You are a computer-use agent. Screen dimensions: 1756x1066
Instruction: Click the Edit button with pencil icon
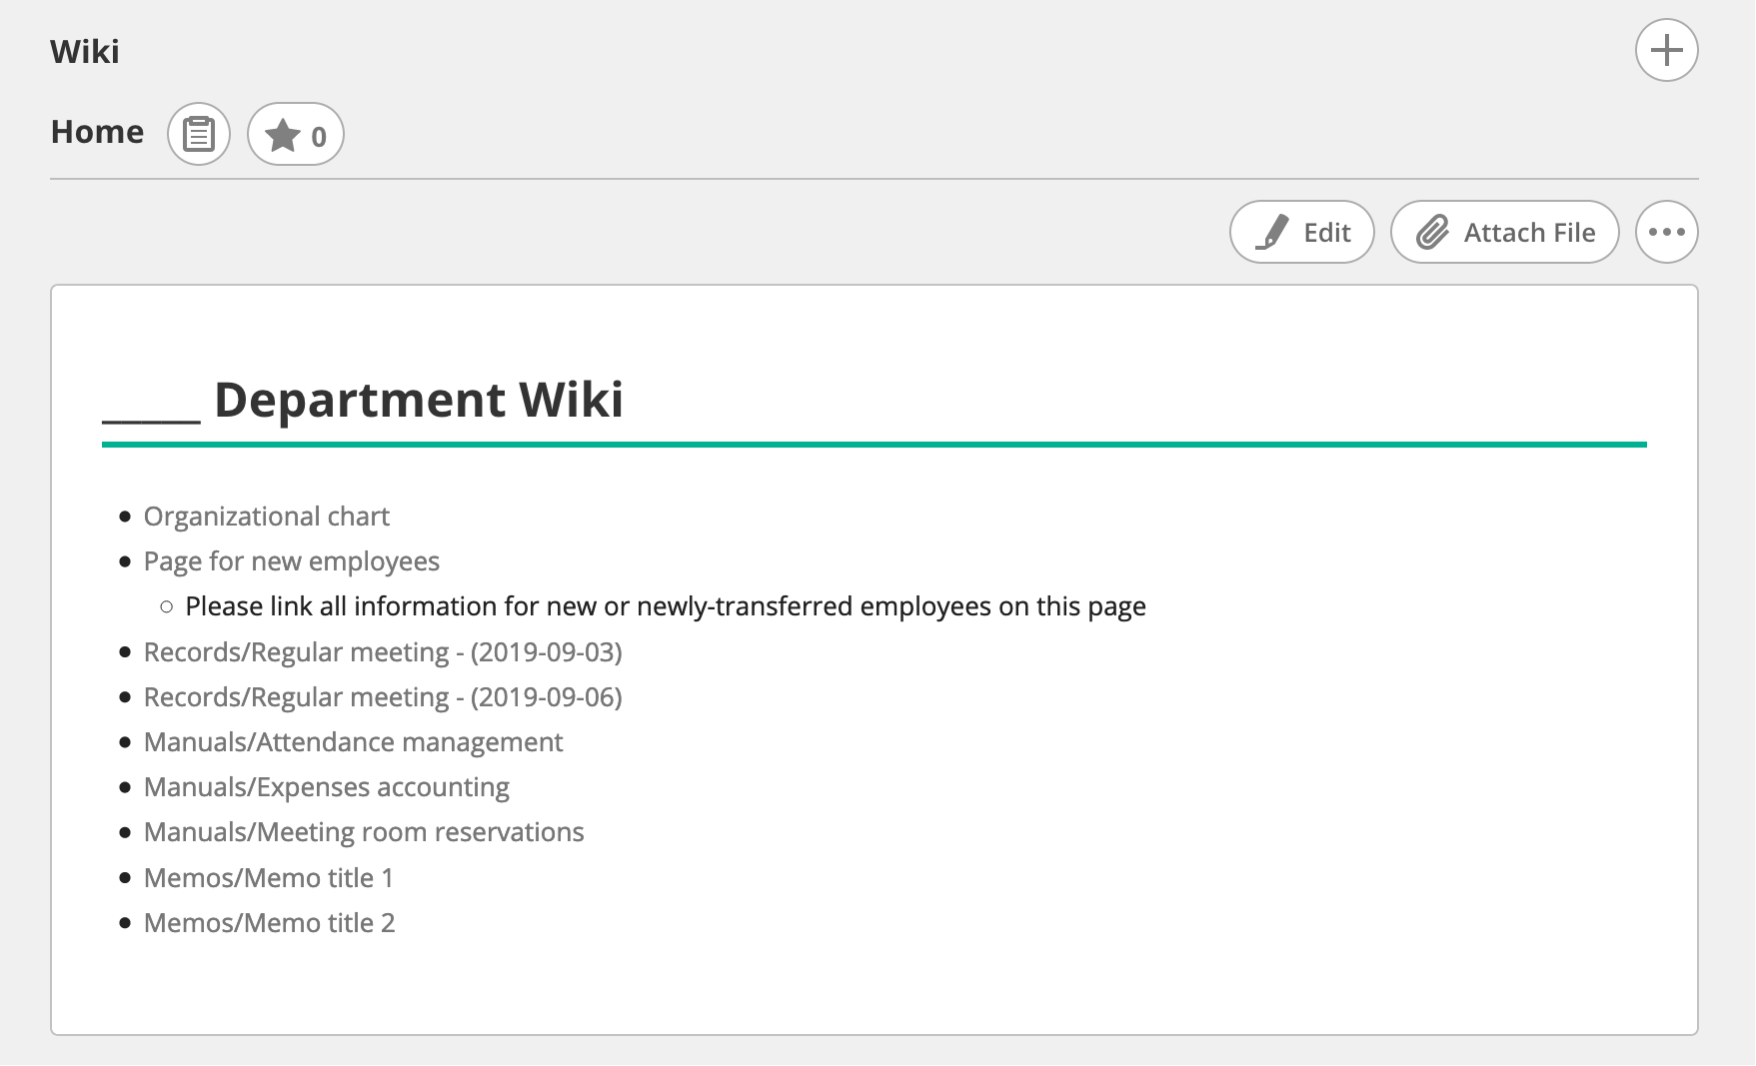[x=1302, y=232]
